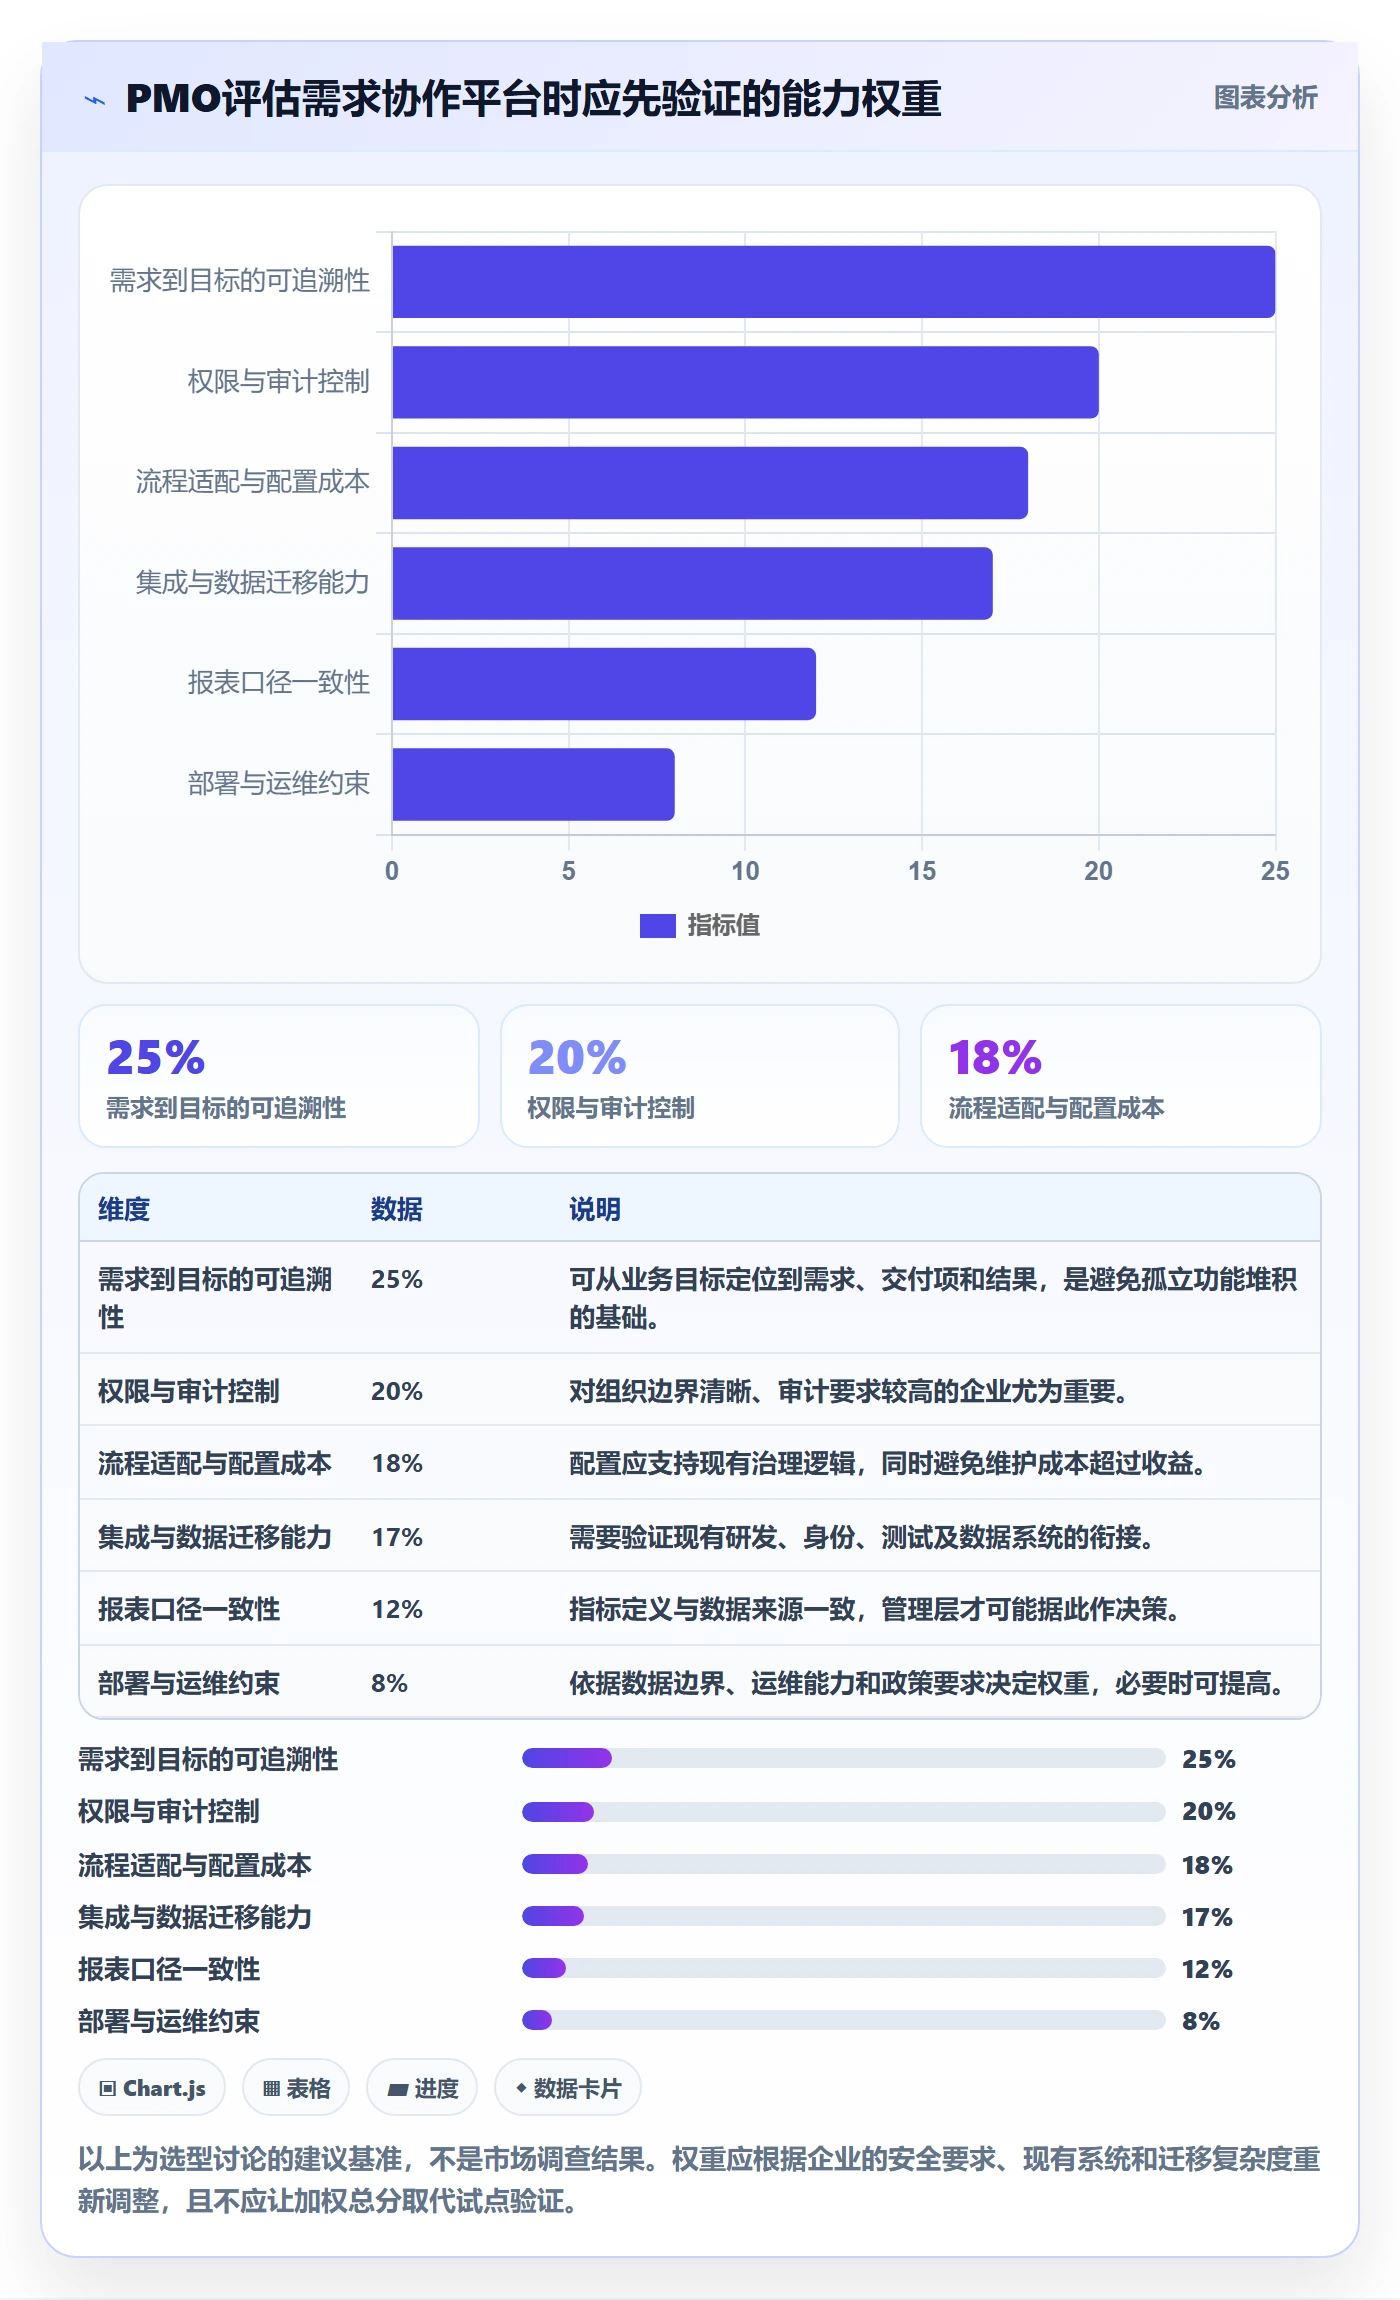Select the 需求到目标的可追溯性 chart bar

coord(833,282)
